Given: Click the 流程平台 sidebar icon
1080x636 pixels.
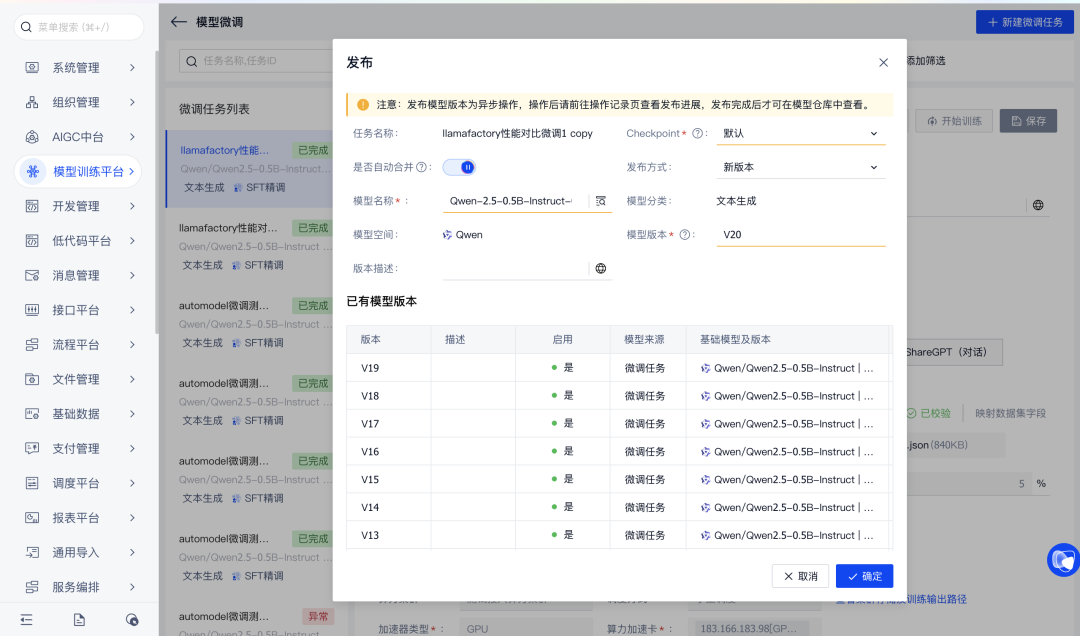Looking at the screenshot, I should [32, 345].
